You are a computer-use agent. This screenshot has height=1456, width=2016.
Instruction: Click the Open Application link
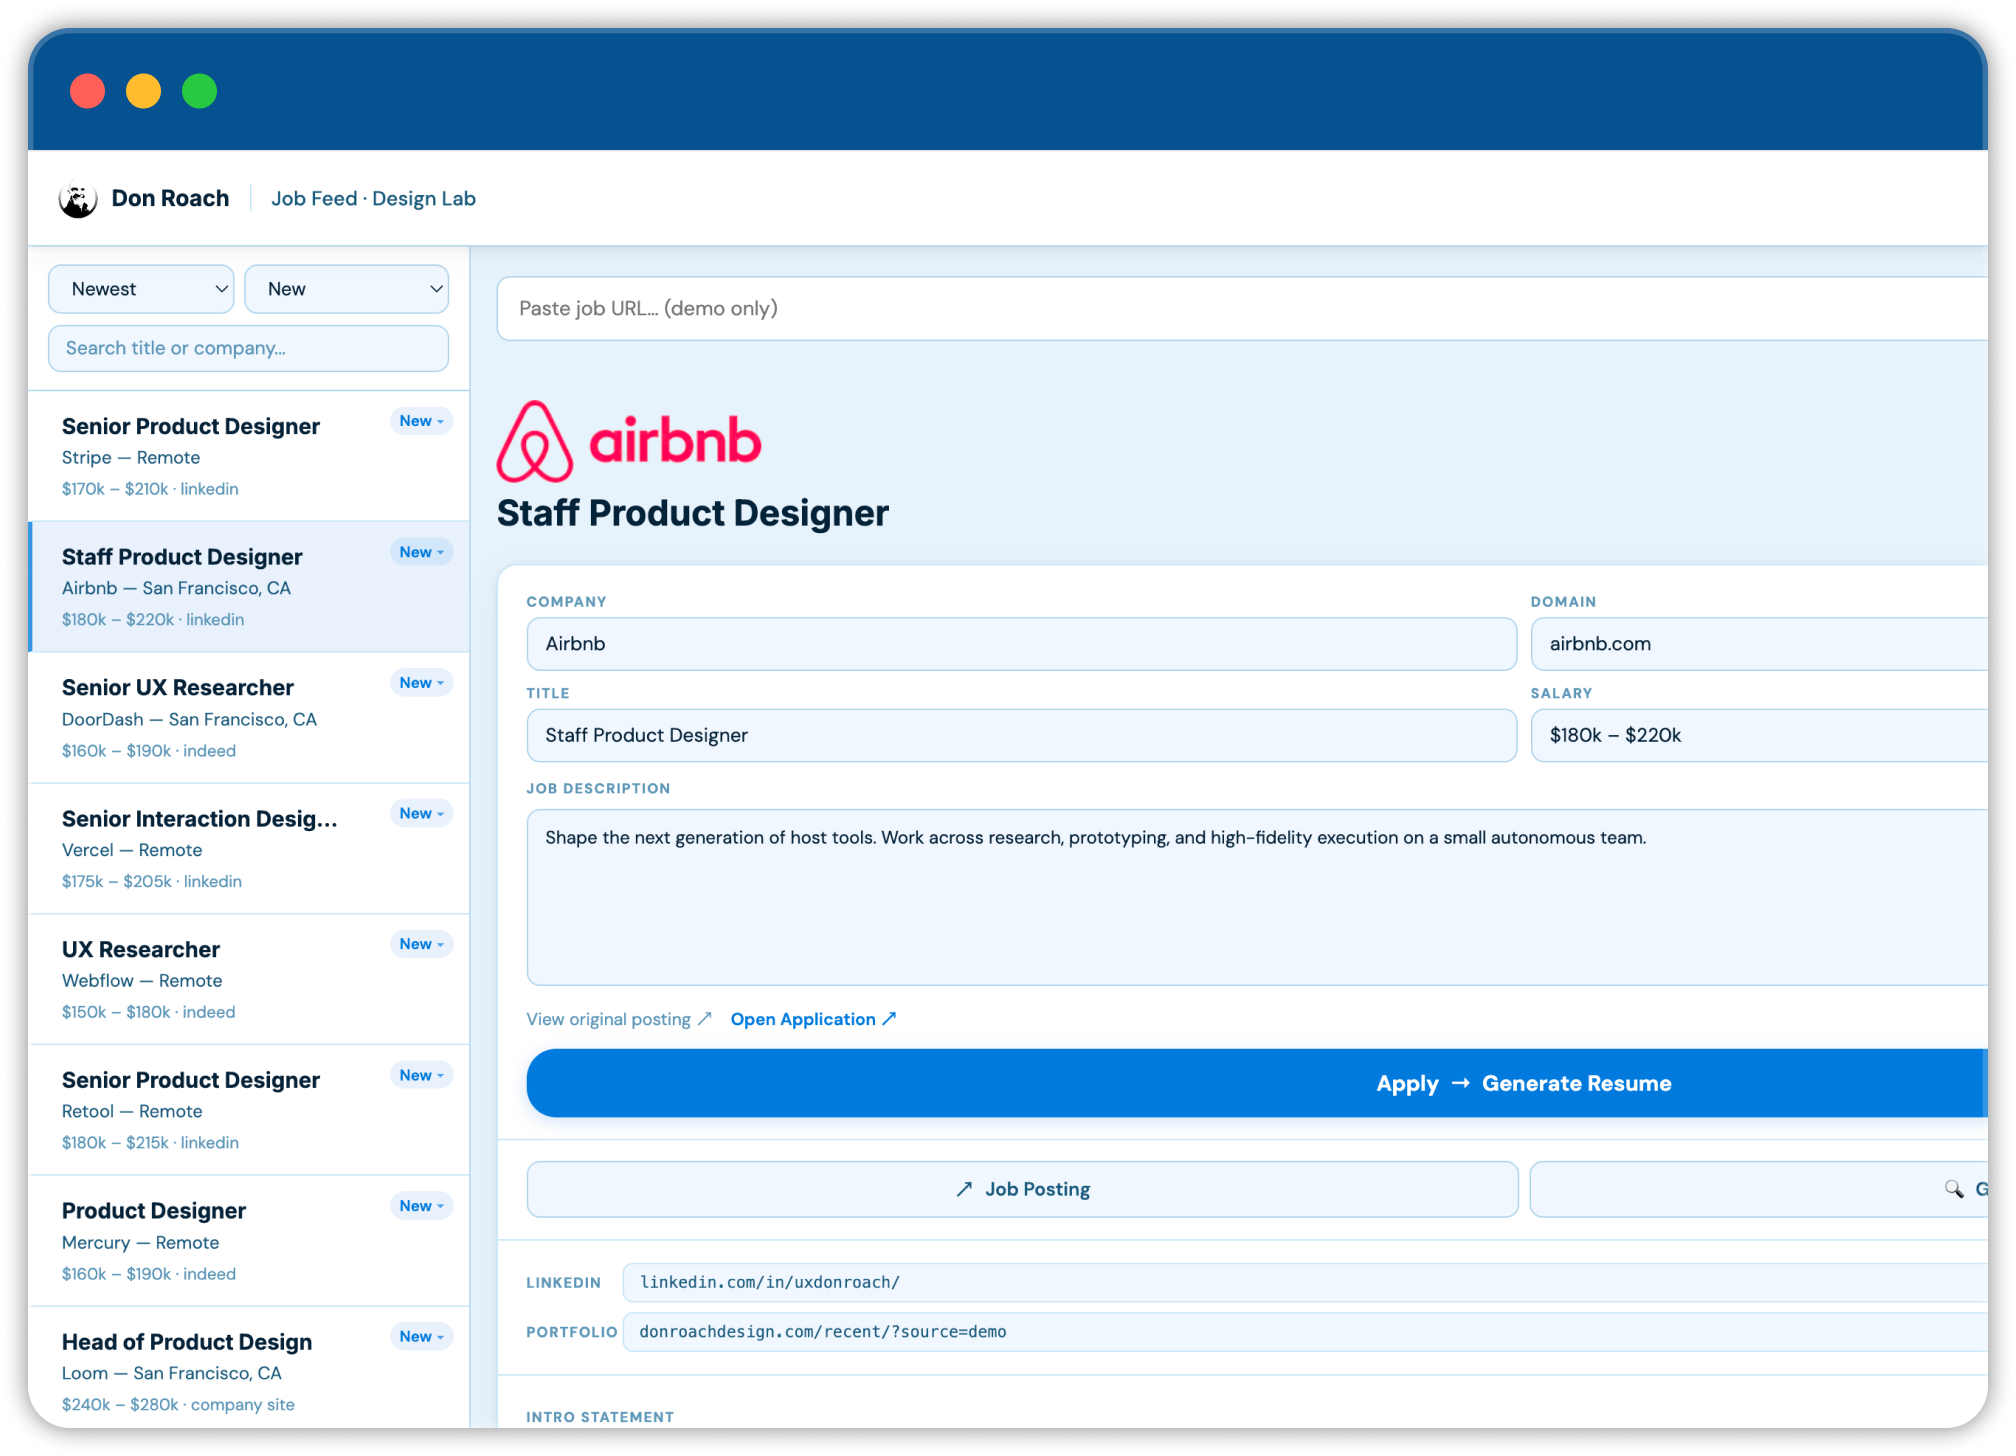(x=814, y=1019)
